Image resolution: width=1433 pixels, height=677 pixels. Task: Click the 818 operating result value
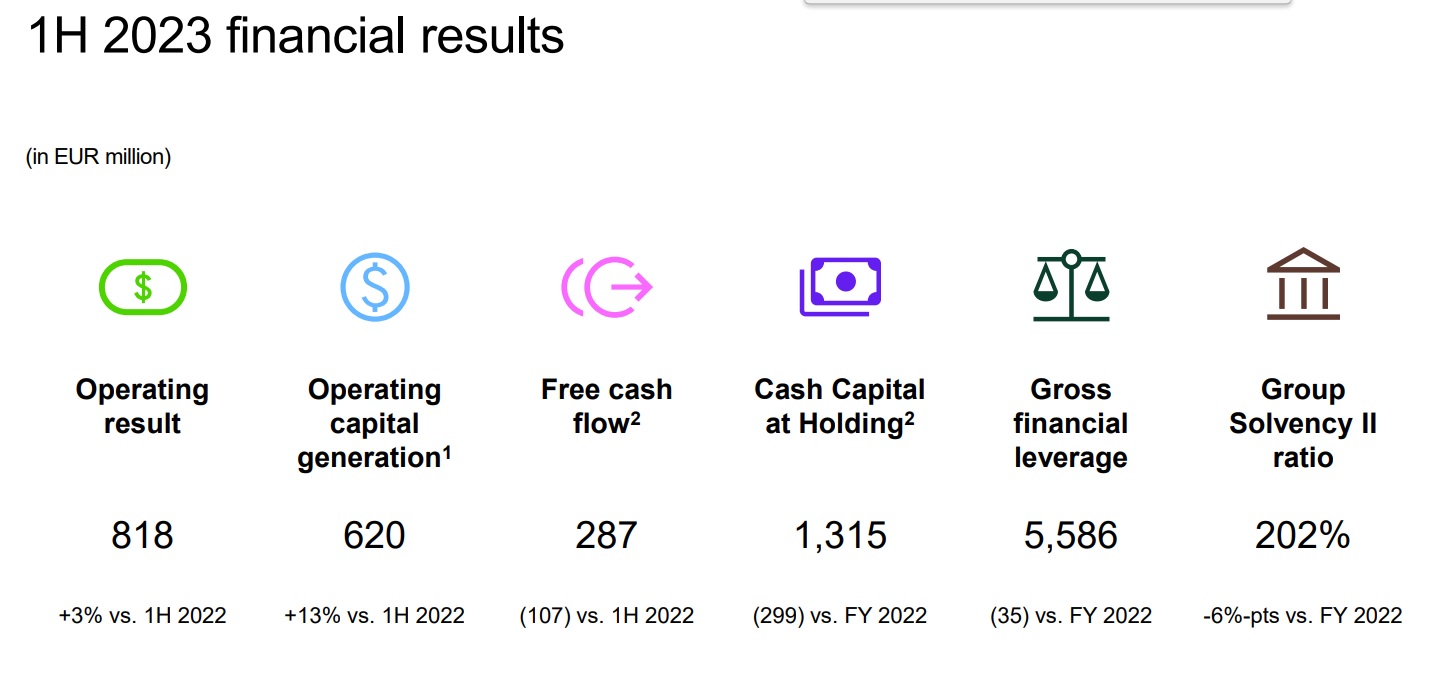(x=142, y=536)
